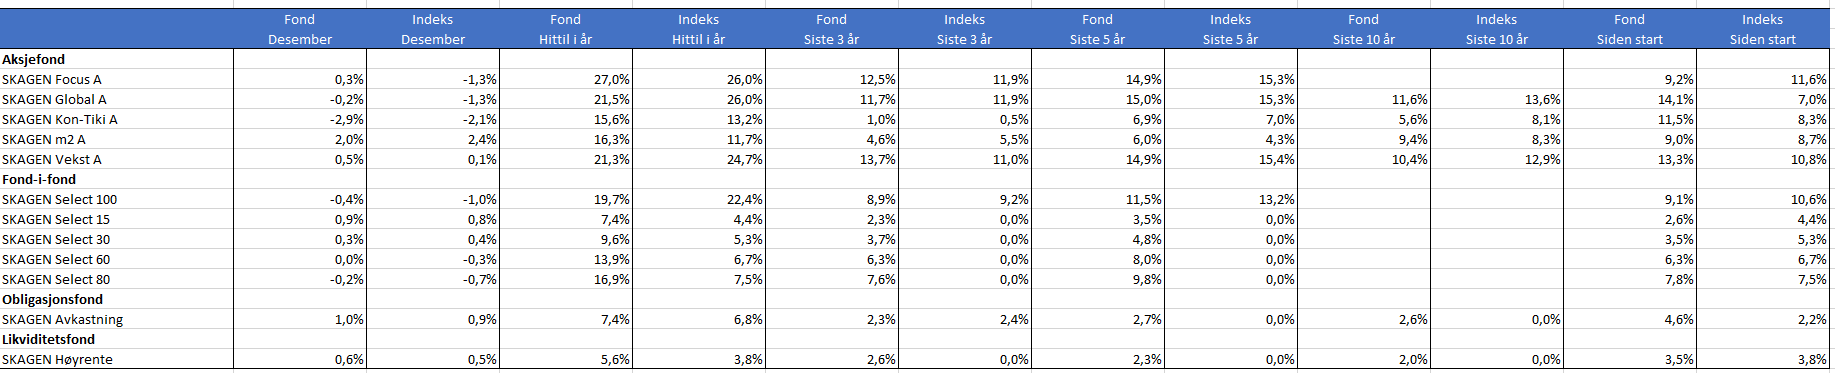Select the Fond-i-fond section heading
Viewport: 1835px width, 373px height.
click(x=39, y=179)
